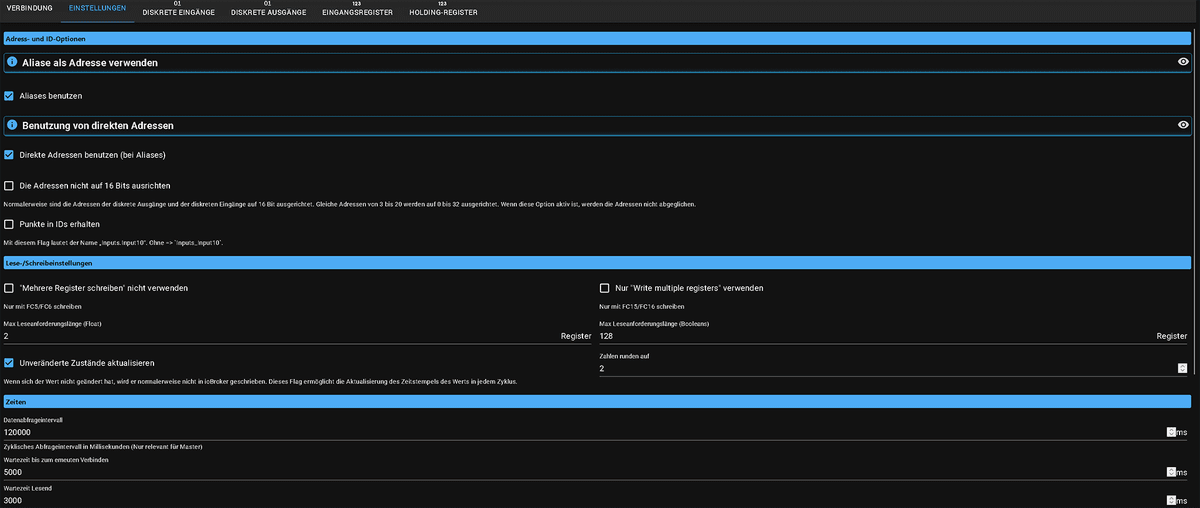This screenshot has width=1200, height=508.
Task: Click the Nur mit FC15/FC16 schreiben hint
Action: pyautogui.click(x=642, y=306)
